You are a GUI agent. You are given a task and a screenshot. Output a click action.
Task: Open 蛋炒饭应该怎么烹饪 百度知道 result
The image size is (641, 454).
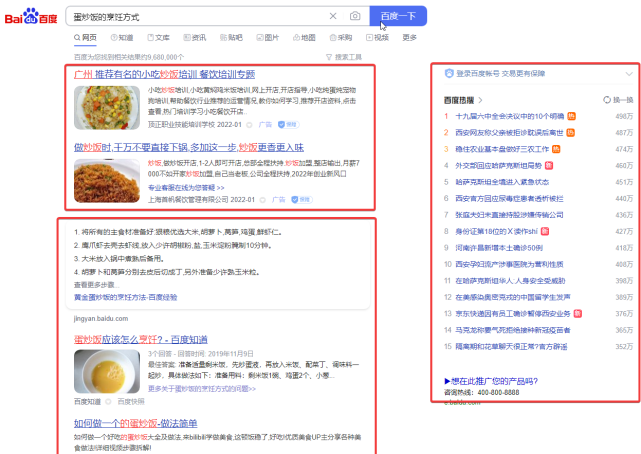(141, 340)
